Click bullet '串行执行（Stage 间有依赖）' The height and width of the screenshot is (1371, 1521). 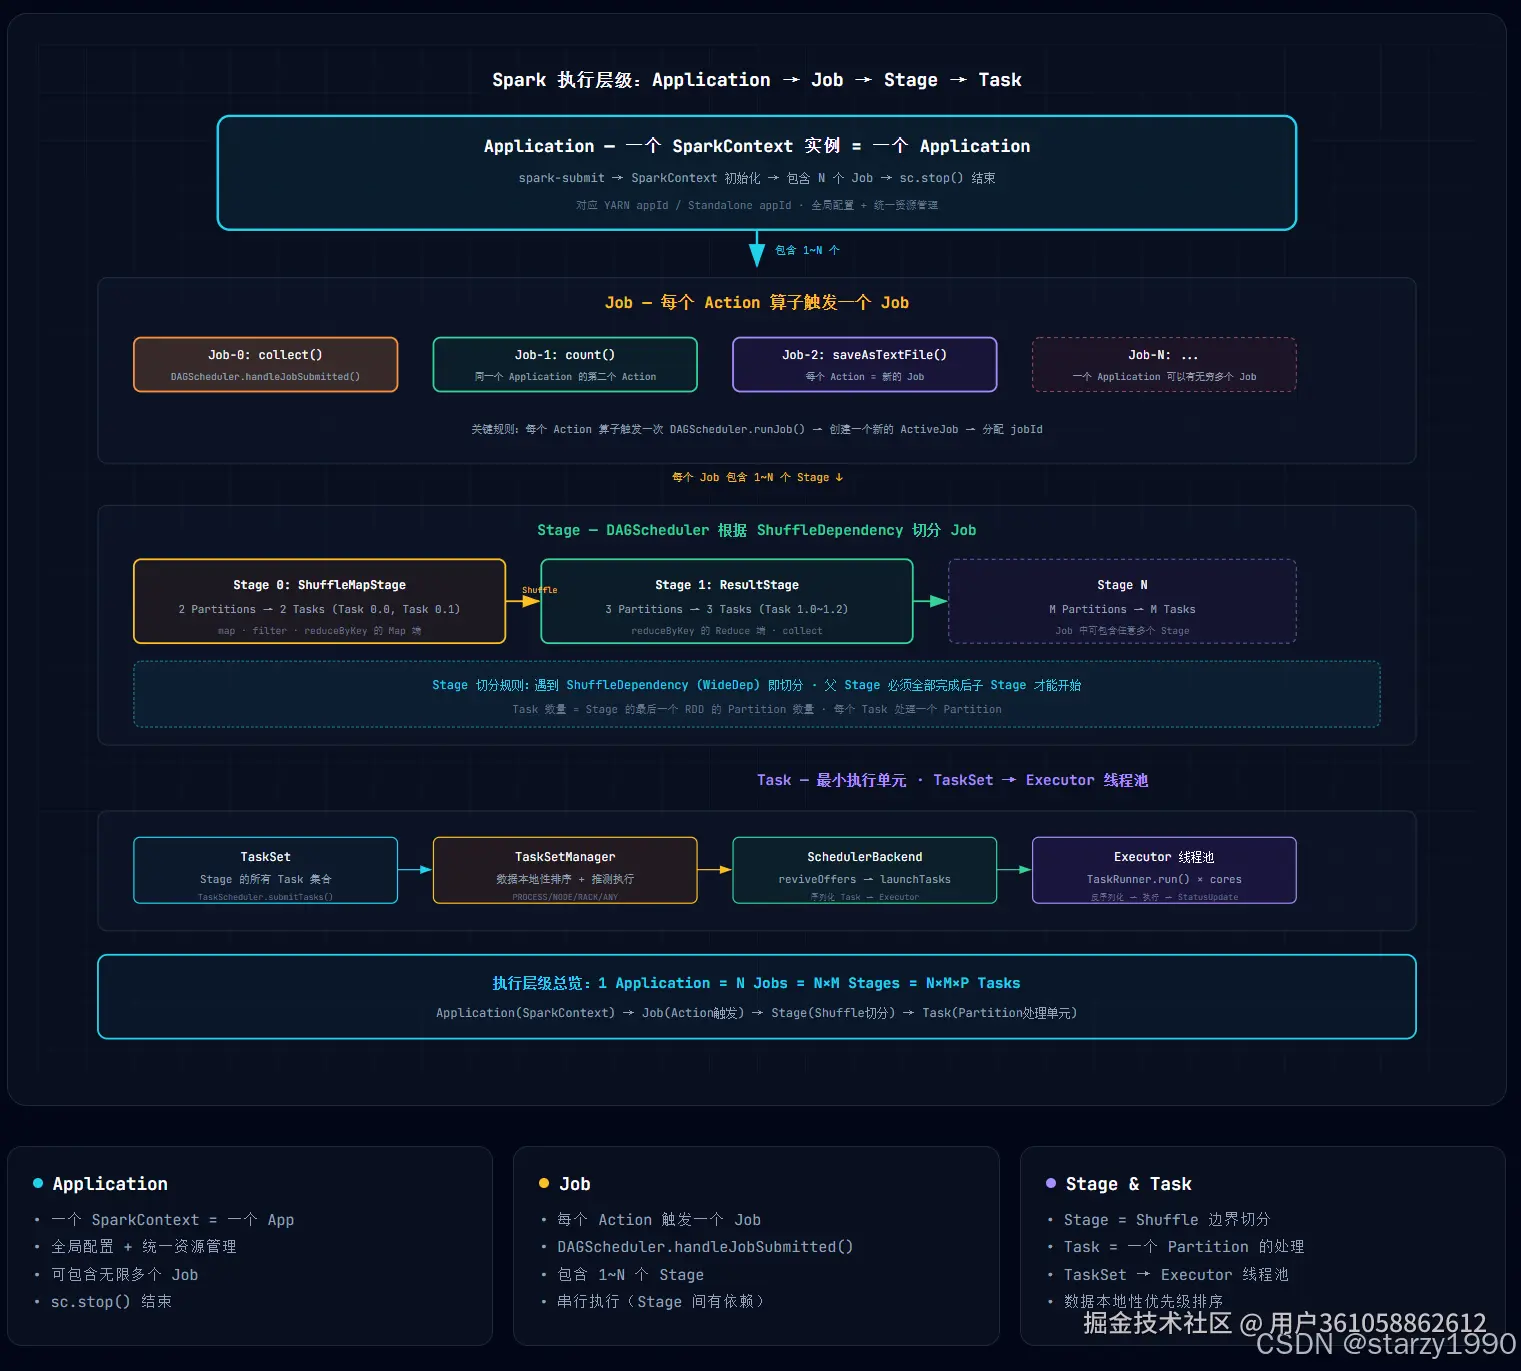click(661, 1302)
